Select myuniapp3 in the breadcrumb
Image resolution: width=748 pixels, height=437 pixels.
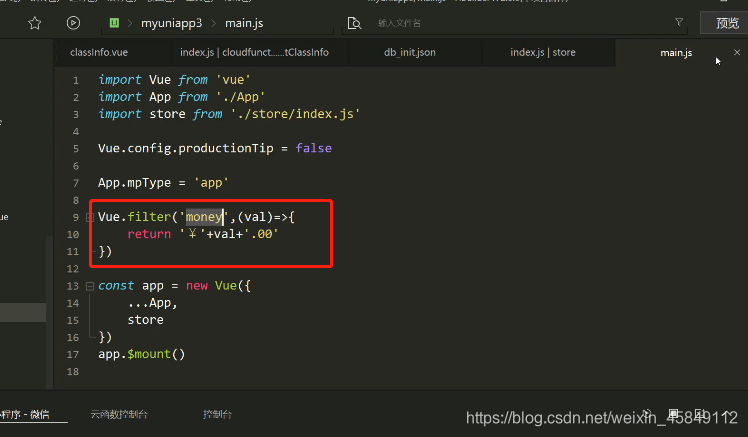pos(172,23)
